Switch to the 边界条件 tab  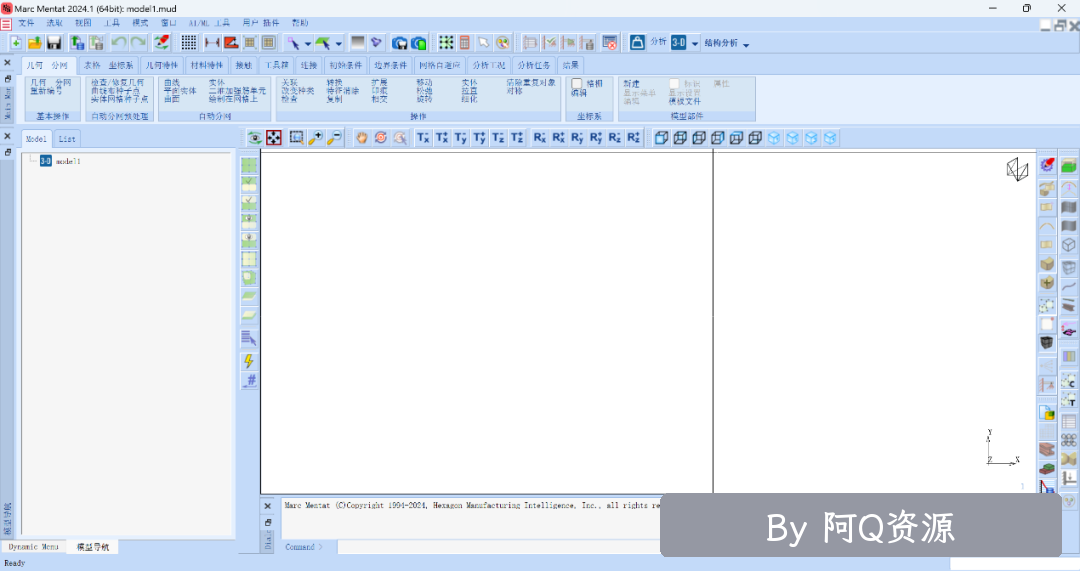pos(391,65)
